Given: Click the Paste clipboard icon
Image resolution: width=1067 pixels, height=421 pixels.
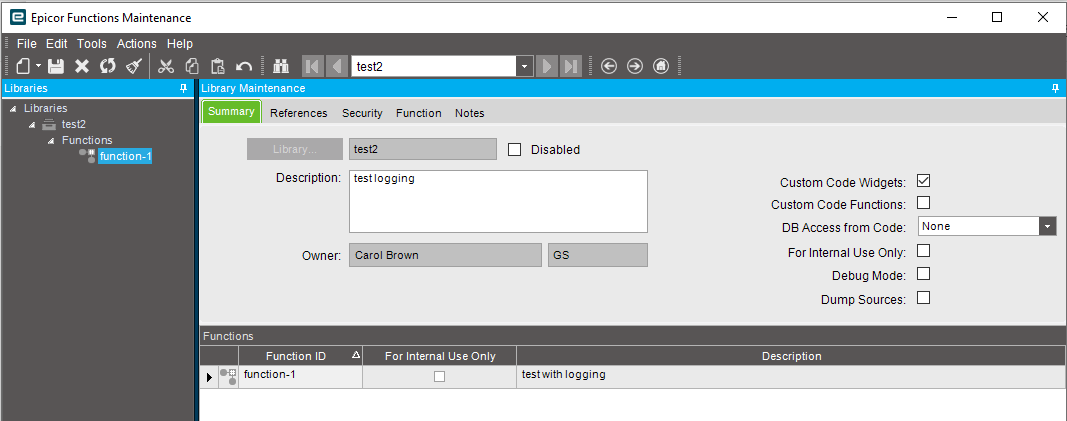Looking at the screenshot, I should point(218,66).
